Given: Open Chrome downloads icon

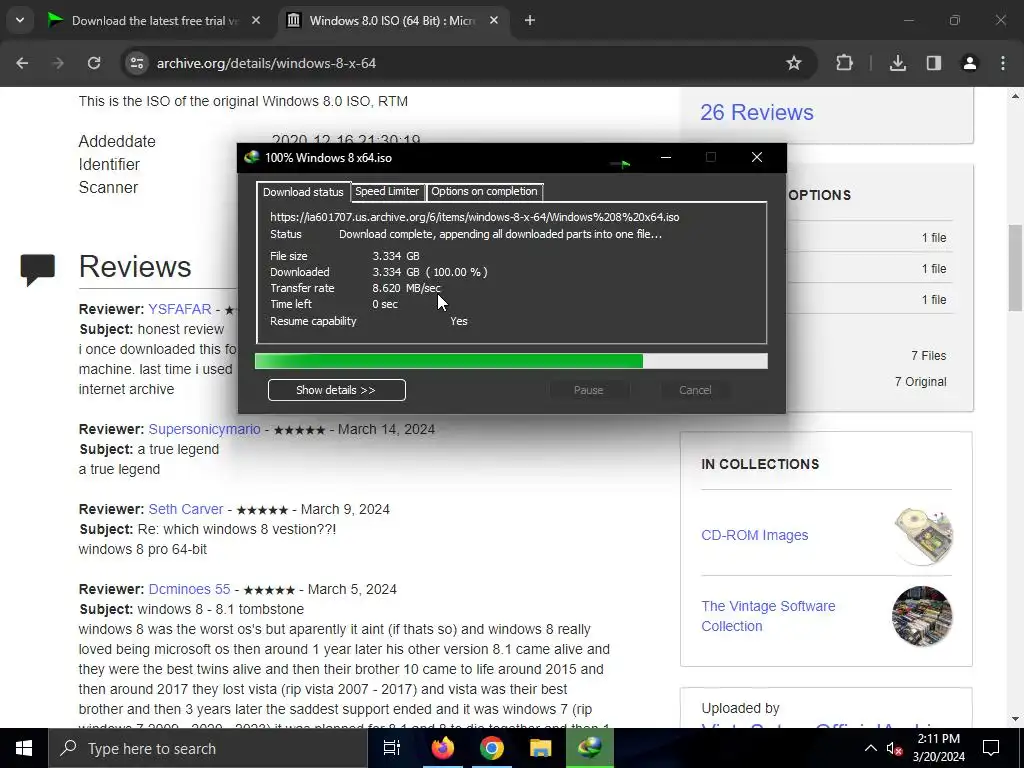Looking at the screenshot, I should point(898,63).
